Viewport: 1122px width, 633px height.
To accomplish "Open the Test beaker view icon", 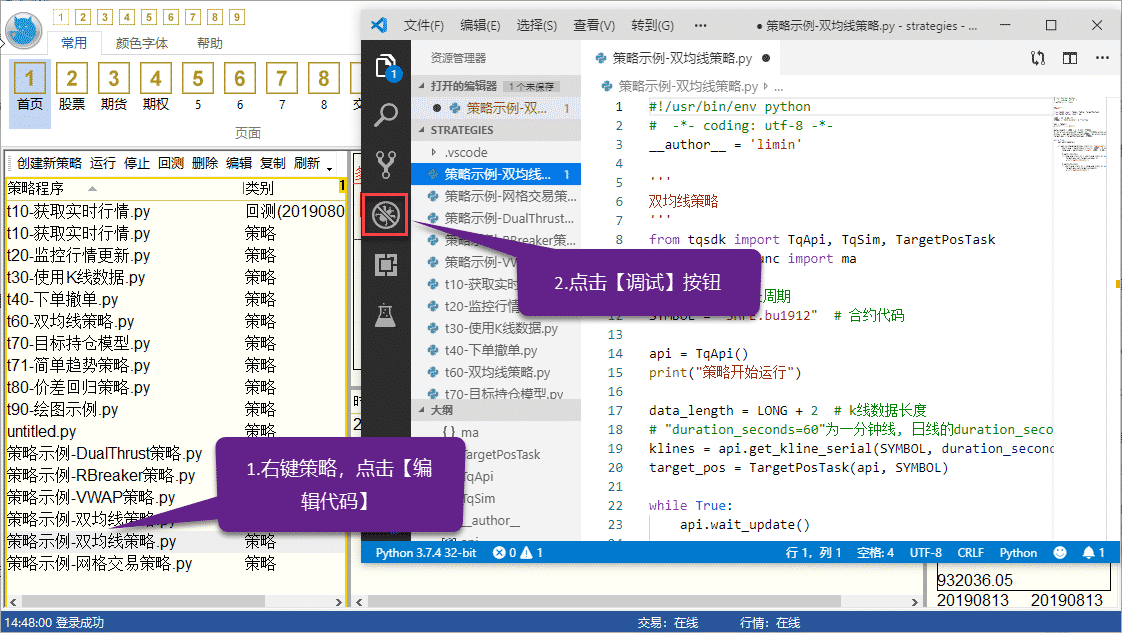I will (x=386, y=315).
